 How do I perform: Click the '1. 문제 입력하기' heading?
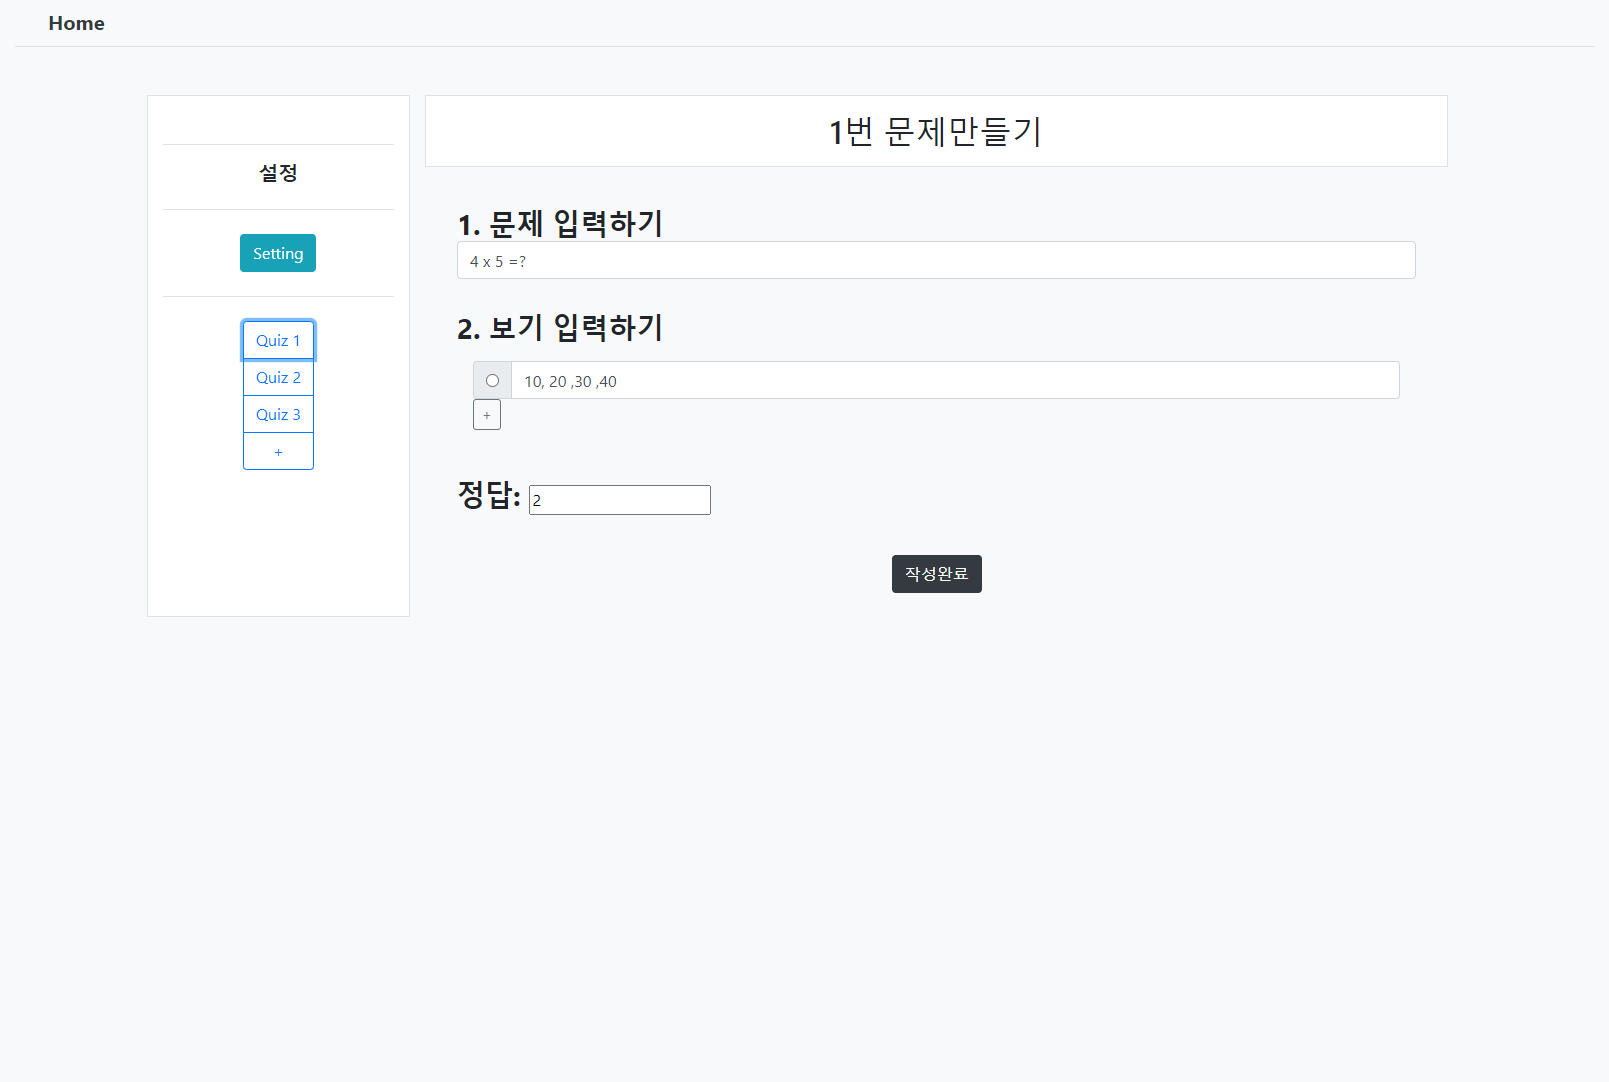pos(560,223)
